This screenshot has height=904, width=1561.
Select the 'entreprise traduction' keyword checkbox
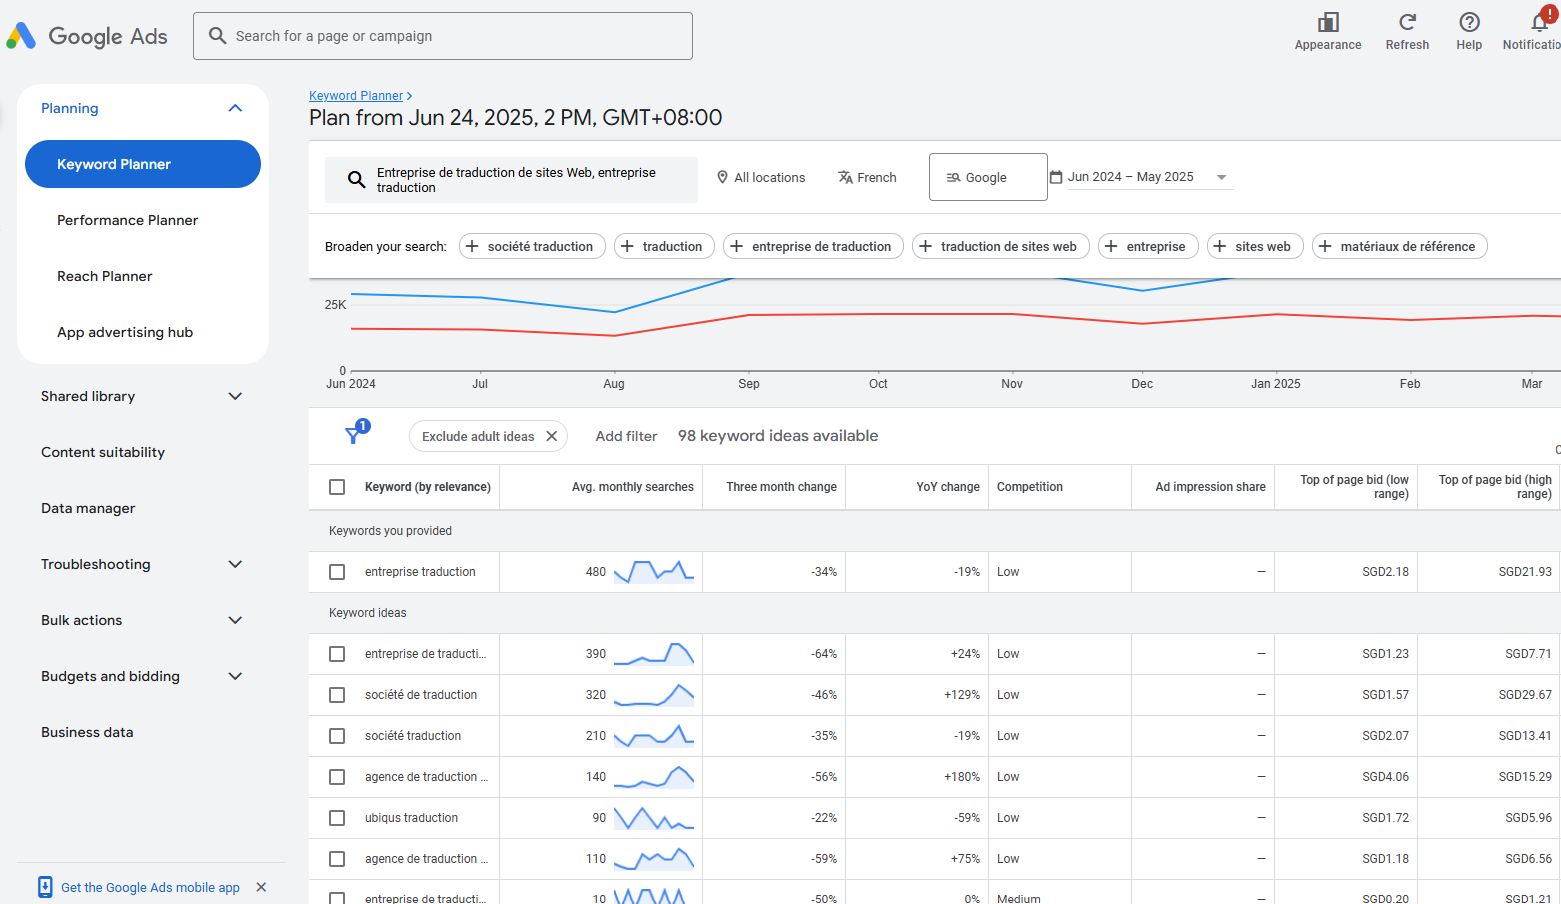[x=337, y=572]
